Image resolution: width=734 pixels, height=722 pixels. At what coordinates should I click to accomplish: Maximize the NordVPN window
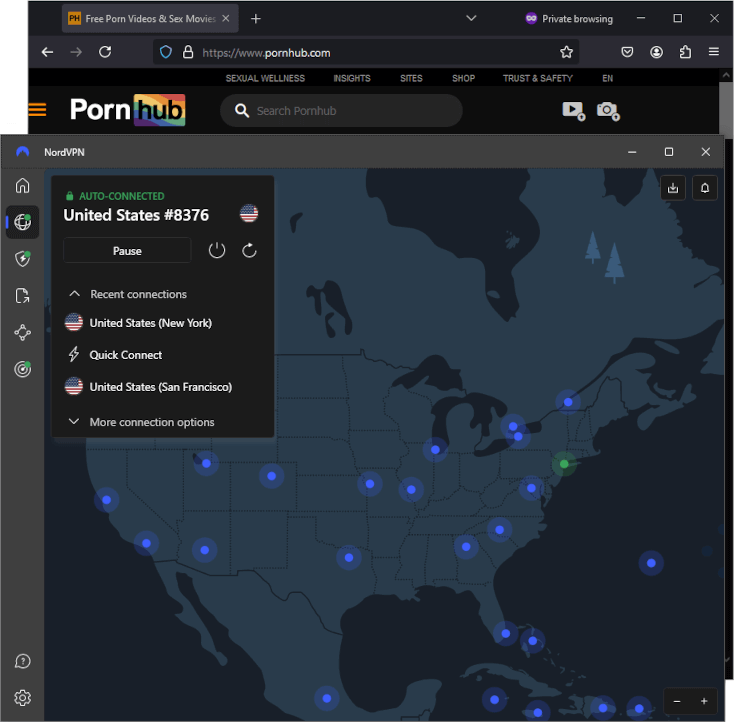pyautogui.click(x=669, y=152)
